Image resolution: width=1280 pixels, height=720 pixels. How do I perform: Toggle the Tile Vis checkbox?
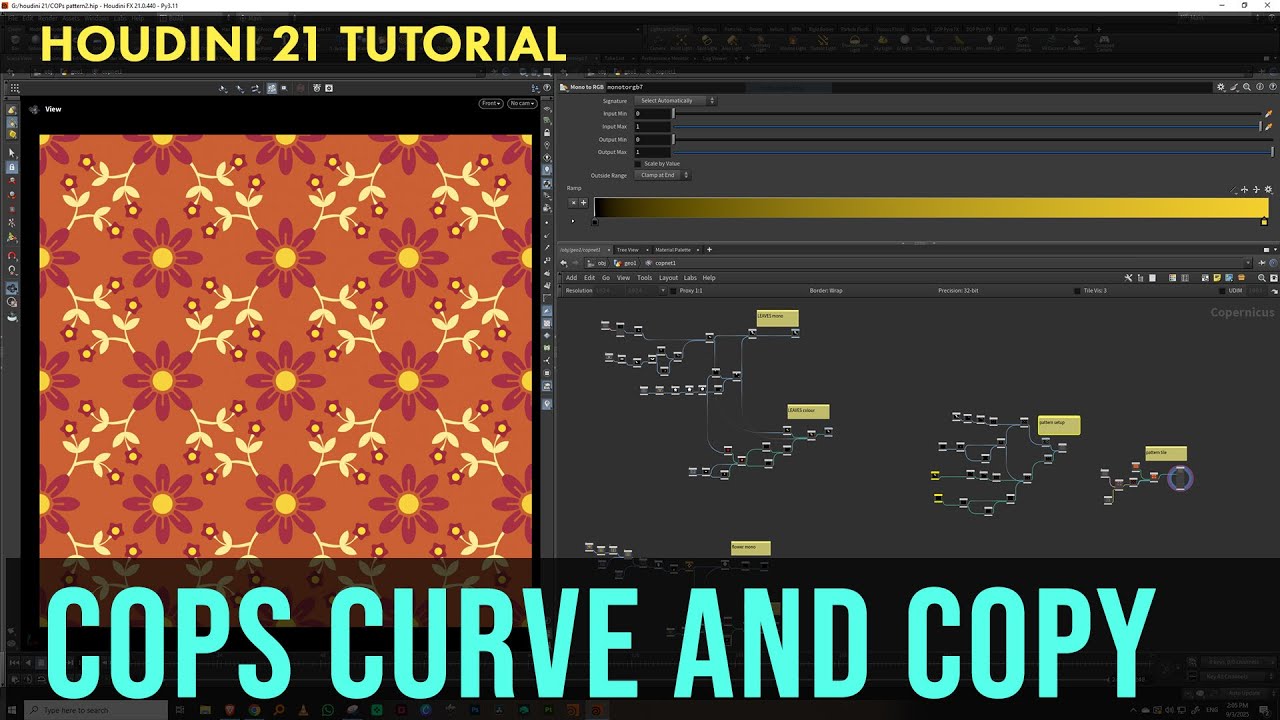pos(1076,291)
